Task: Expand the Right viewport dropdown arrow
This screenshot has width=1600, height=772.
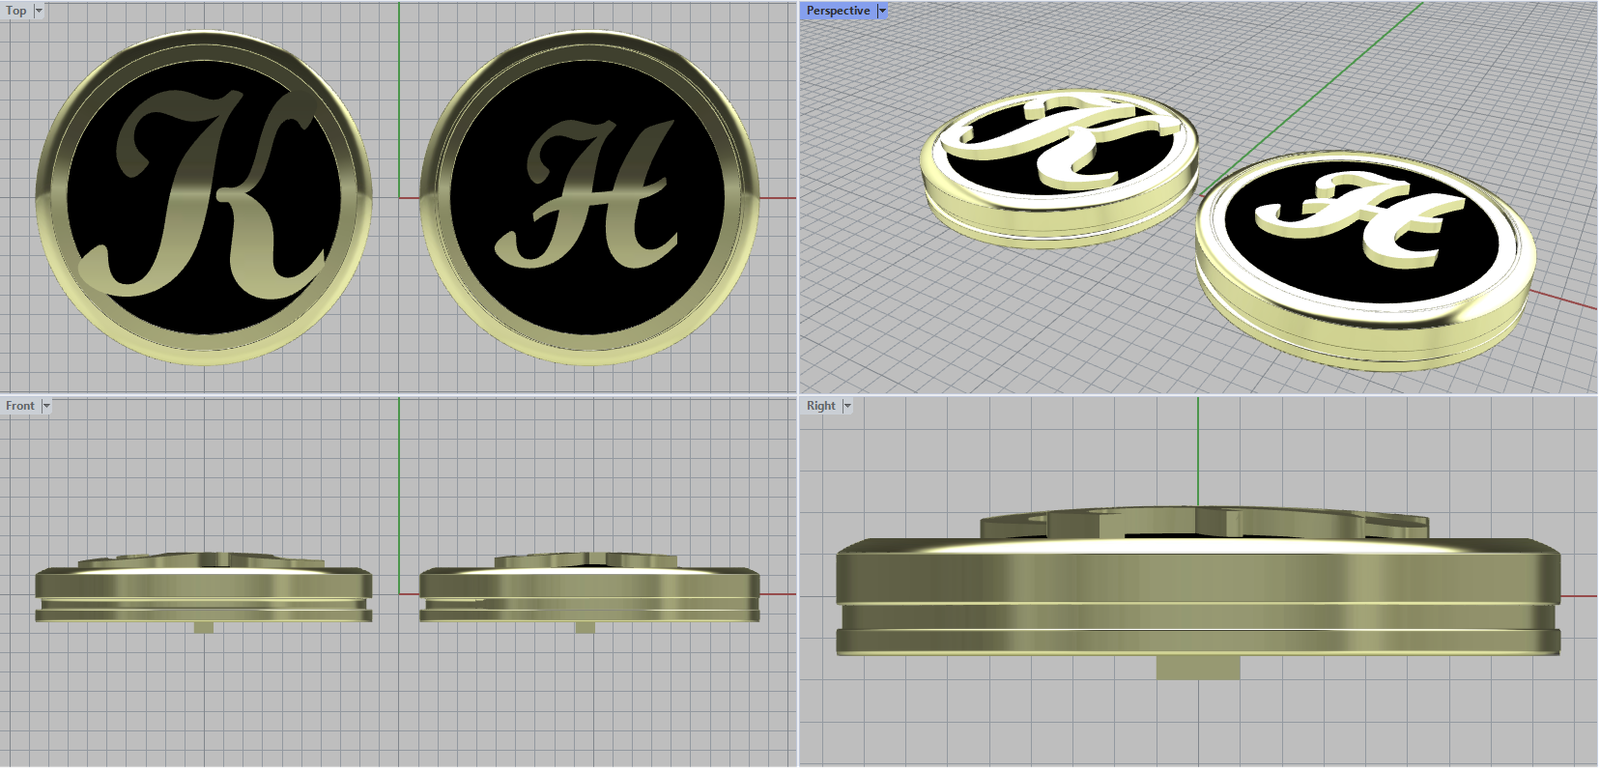Action: click(x=847, y=406)
